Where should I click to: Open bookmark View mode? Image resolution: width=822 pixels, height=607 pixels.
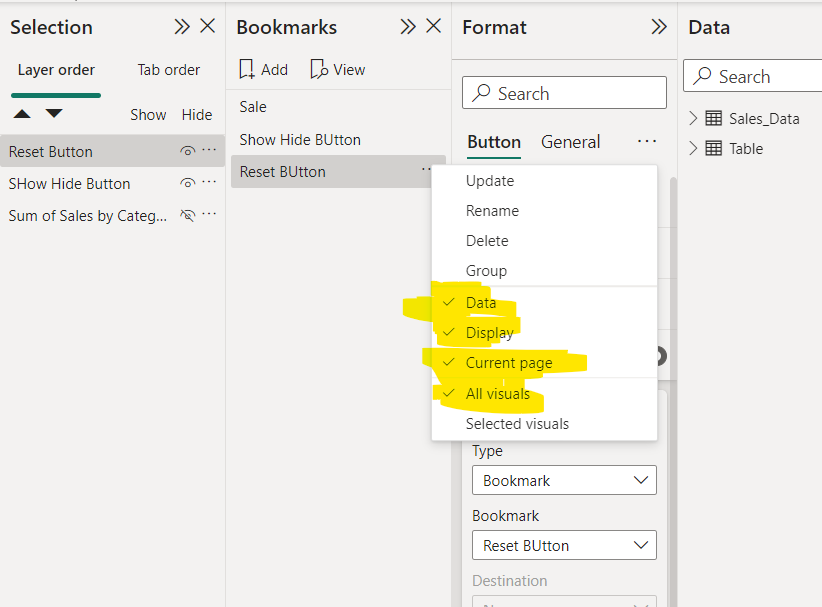(338, 70)
